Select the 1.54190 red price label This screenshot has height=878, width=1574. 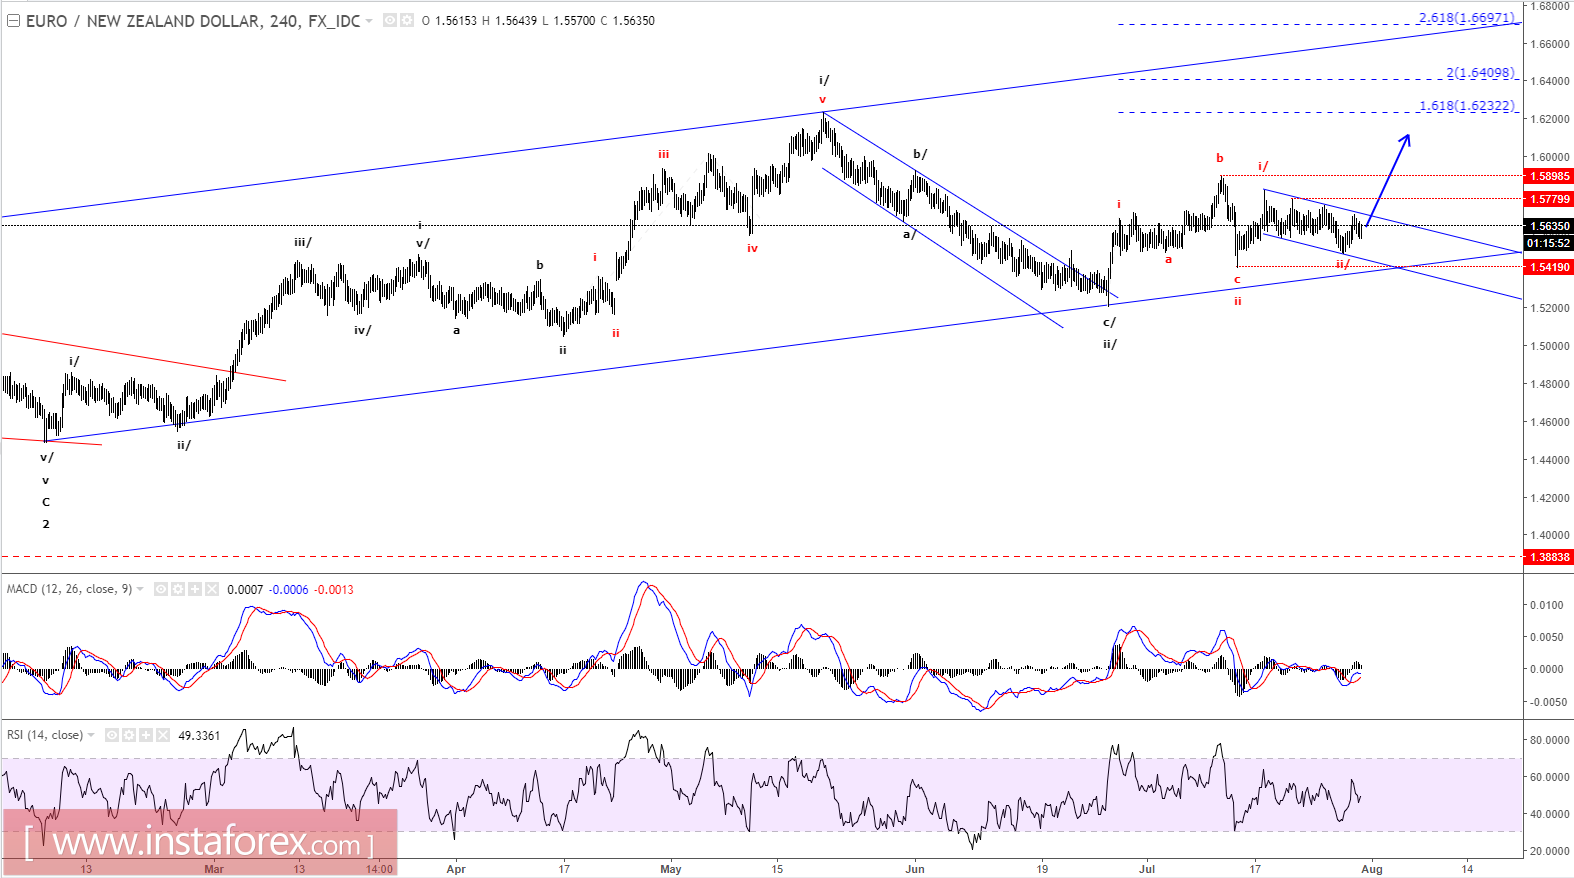[1549, 267]
